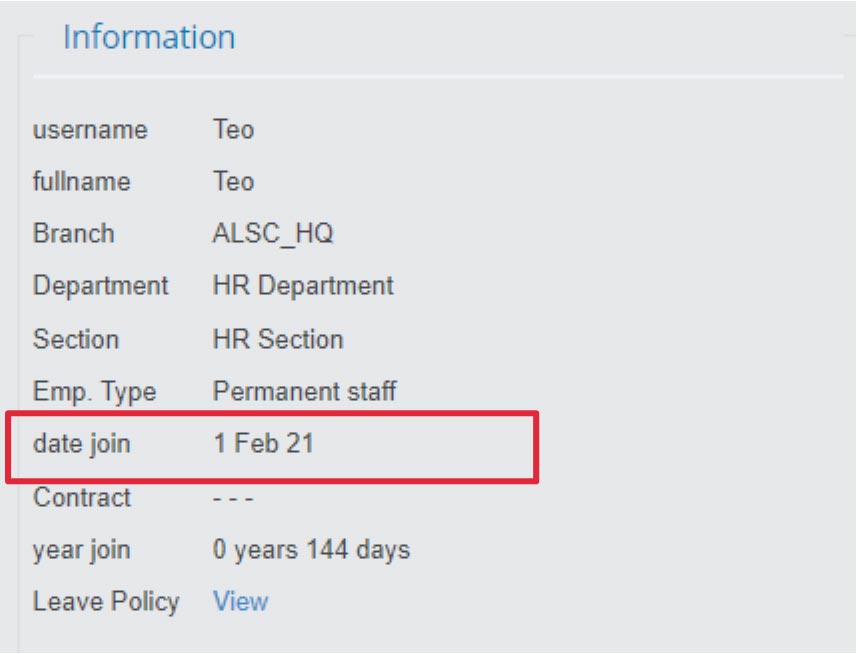Click the Contract dashes value

coord(233,498)
